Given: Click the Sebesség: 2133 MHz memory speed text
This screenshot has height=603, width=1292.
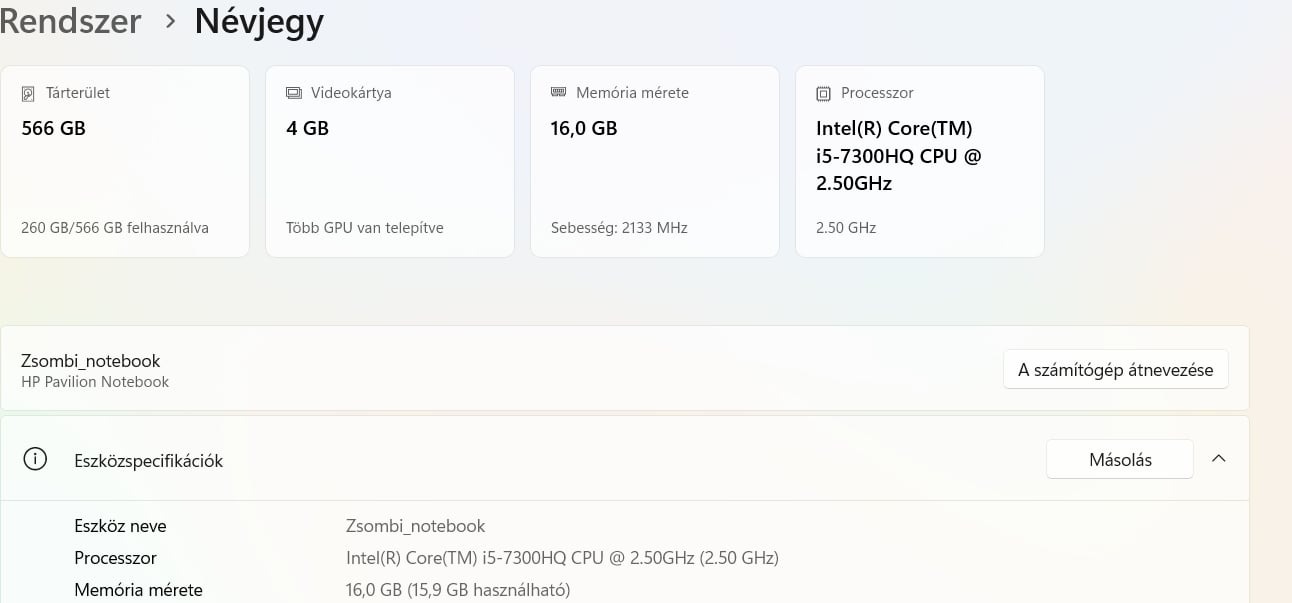Looking at the screenshot, I should click(x=619, y=228).
